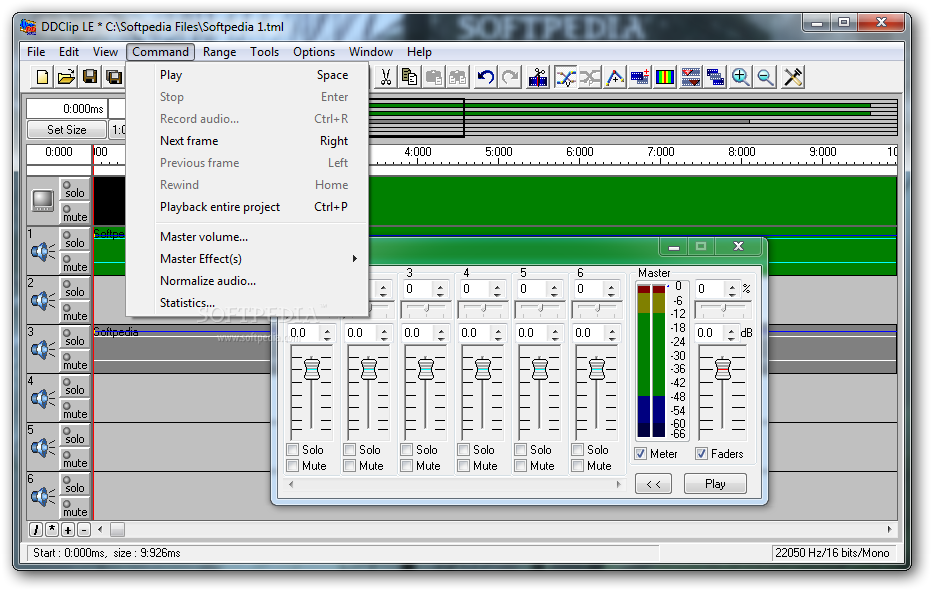
Task: Open the Range menu
Action: pyautogui.click(x=219, y=52)
